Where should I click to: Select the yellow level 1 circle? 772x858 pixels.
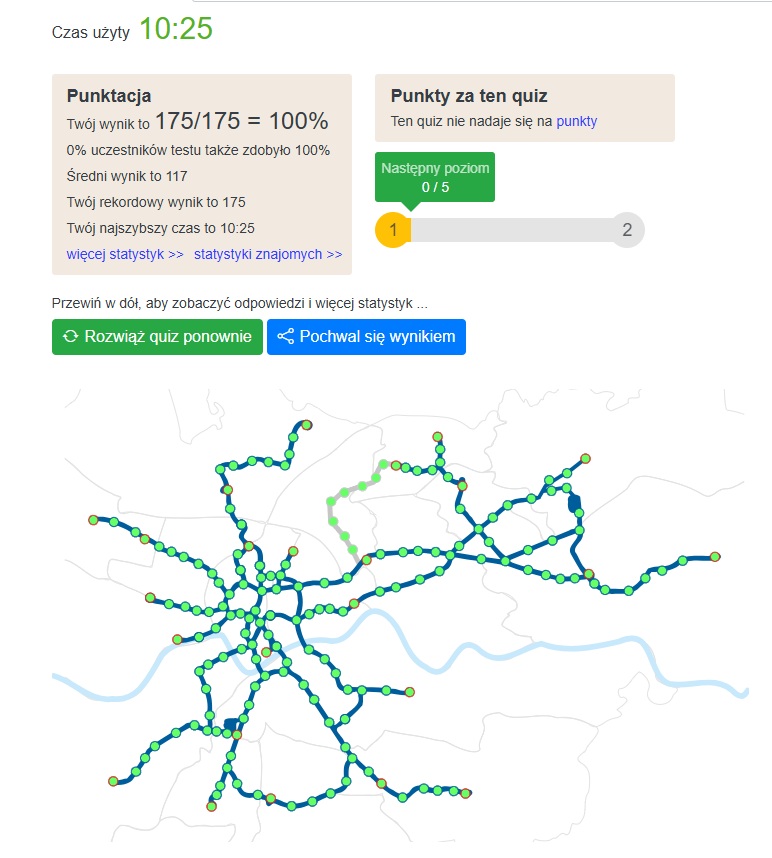[393, 230]
